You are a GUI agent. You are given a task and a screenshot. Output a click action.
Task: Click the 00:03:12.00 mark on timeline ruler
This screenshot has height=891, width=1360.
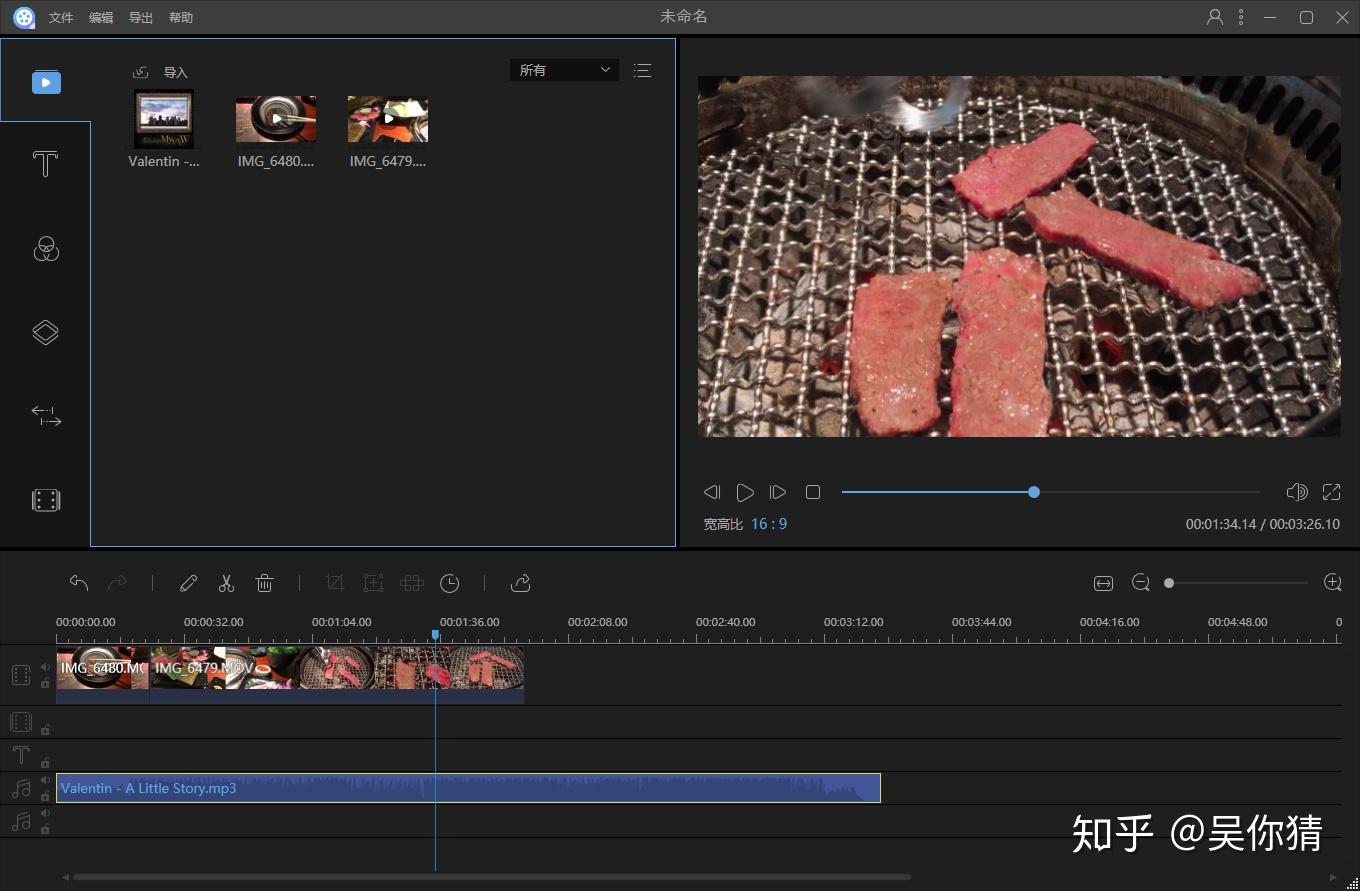click(854, 622)
